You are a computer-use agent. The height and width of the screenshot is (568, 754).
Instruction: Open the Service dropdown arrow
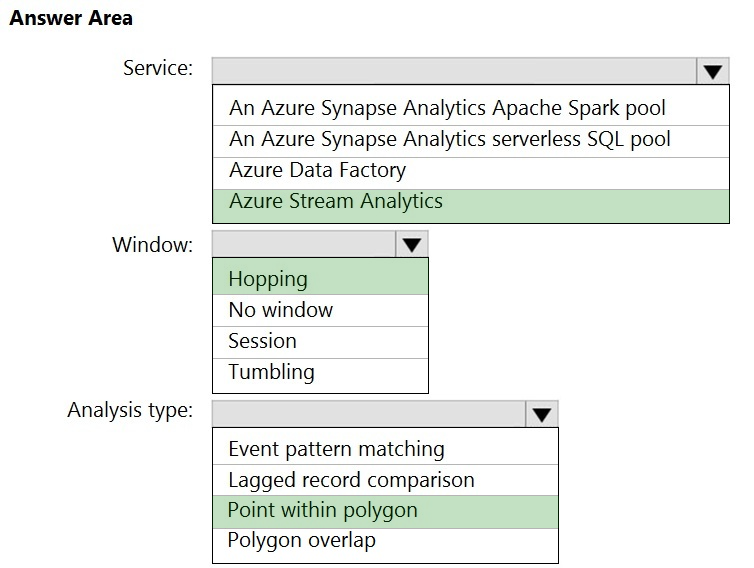(x=711, y=71)
